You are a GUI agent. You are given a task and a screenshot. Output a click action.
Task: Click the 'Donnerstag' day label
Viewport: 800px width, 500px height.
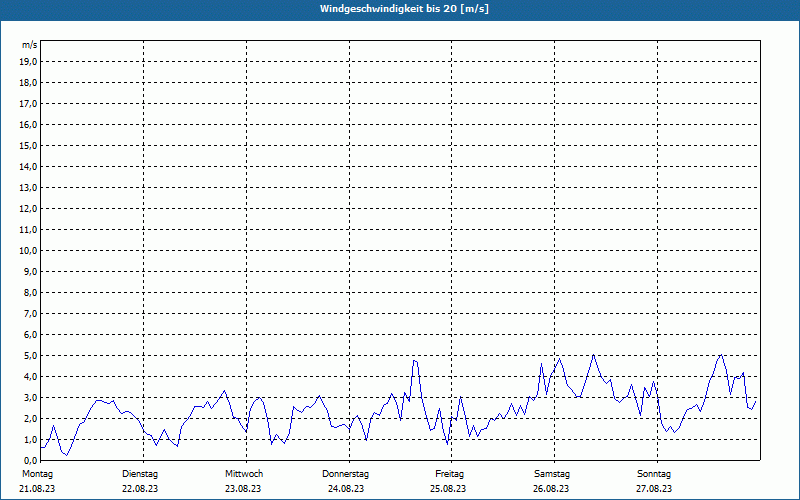(x=345, y=474)
